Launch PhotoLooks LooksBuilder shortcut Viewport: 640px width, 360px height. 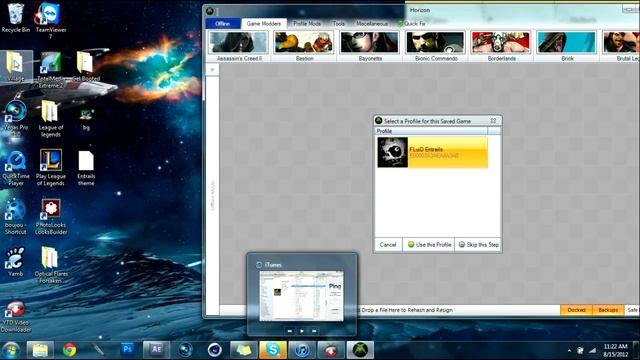[50, 217]
